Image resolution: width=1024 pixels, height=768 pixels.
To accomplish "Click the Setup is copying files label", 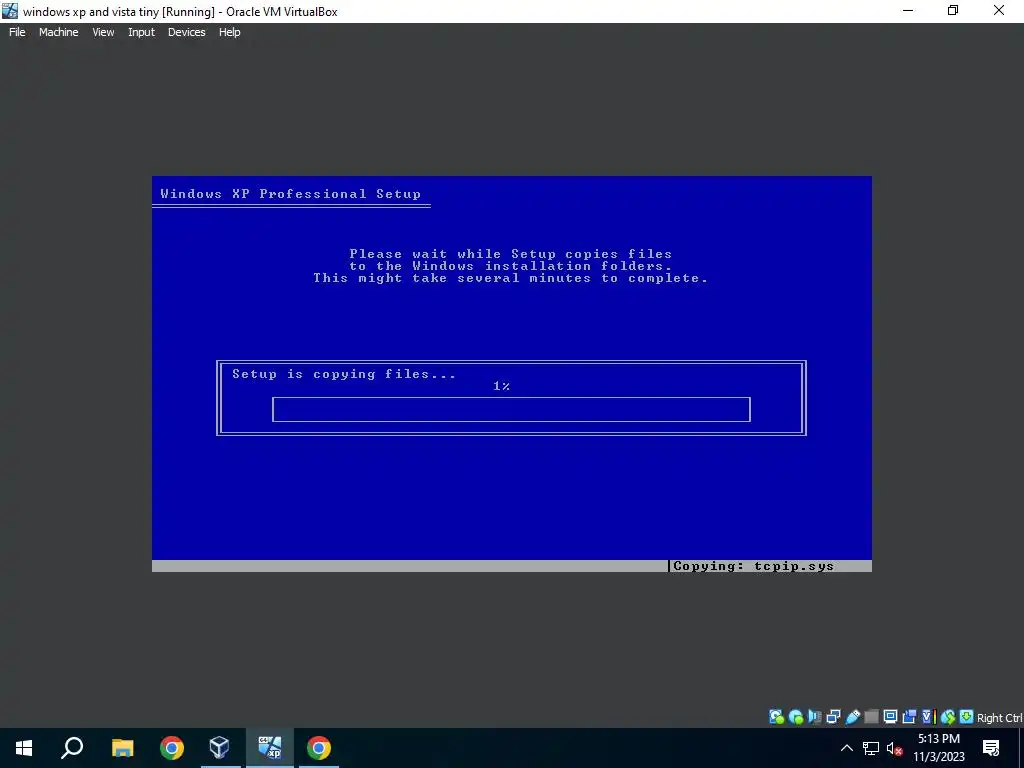I will tap(344, 374).
